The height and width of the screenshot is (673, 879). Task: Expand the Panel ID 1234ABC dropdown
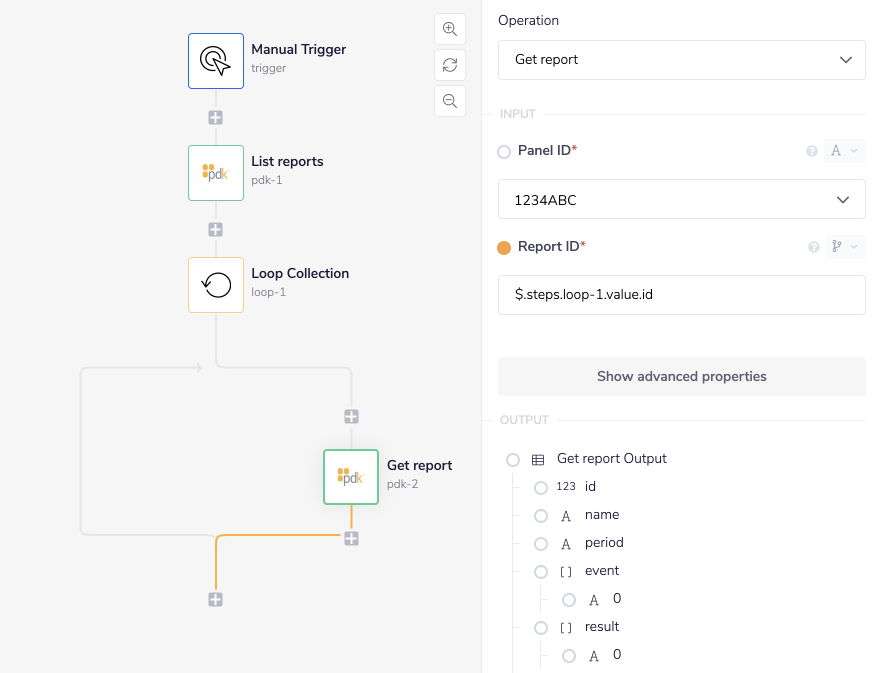(x=681, y=200)
